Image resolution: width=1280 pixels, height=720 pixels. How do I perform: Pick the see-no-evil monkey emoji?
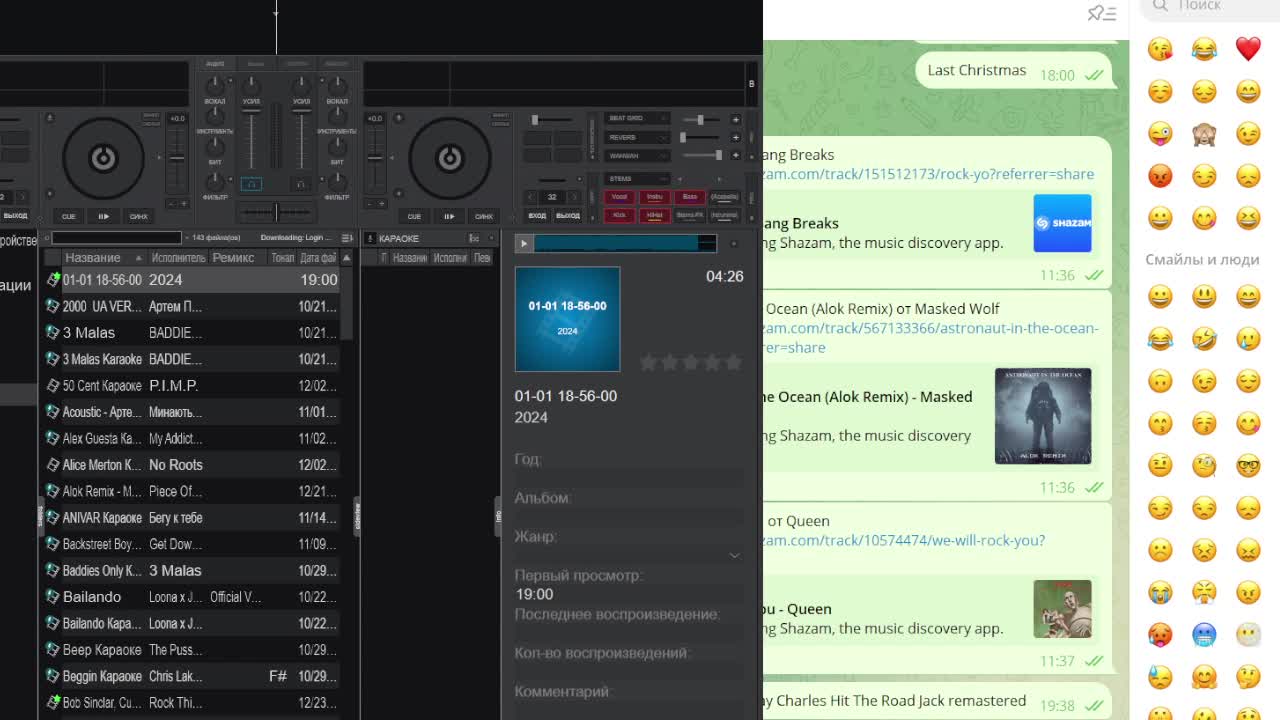(x=1204, y=134)
